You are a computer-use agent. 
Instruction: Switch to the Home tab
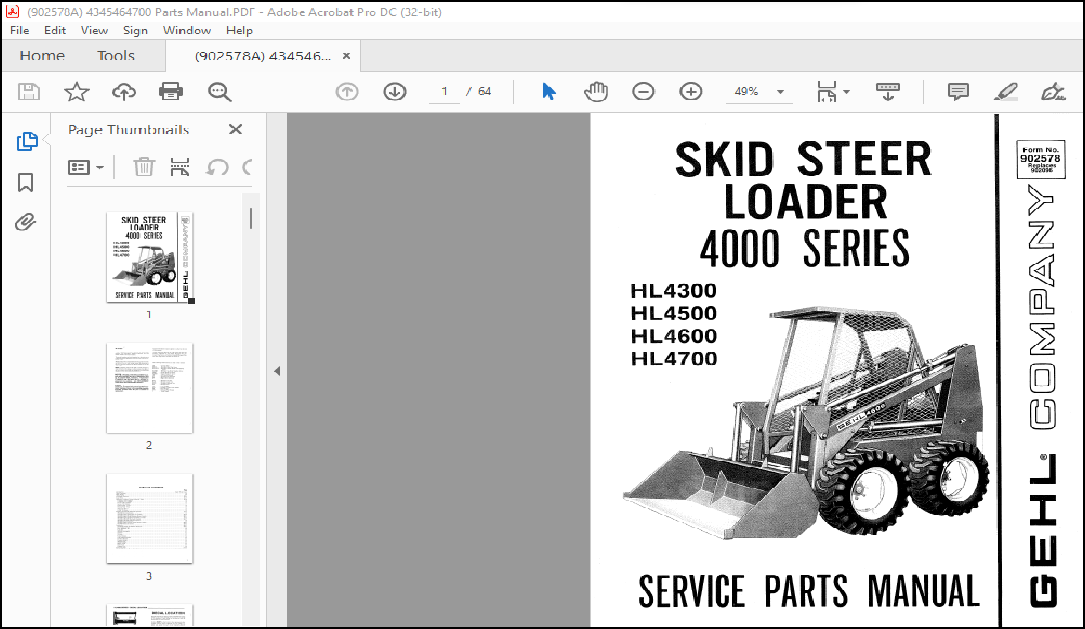(42, 55)
